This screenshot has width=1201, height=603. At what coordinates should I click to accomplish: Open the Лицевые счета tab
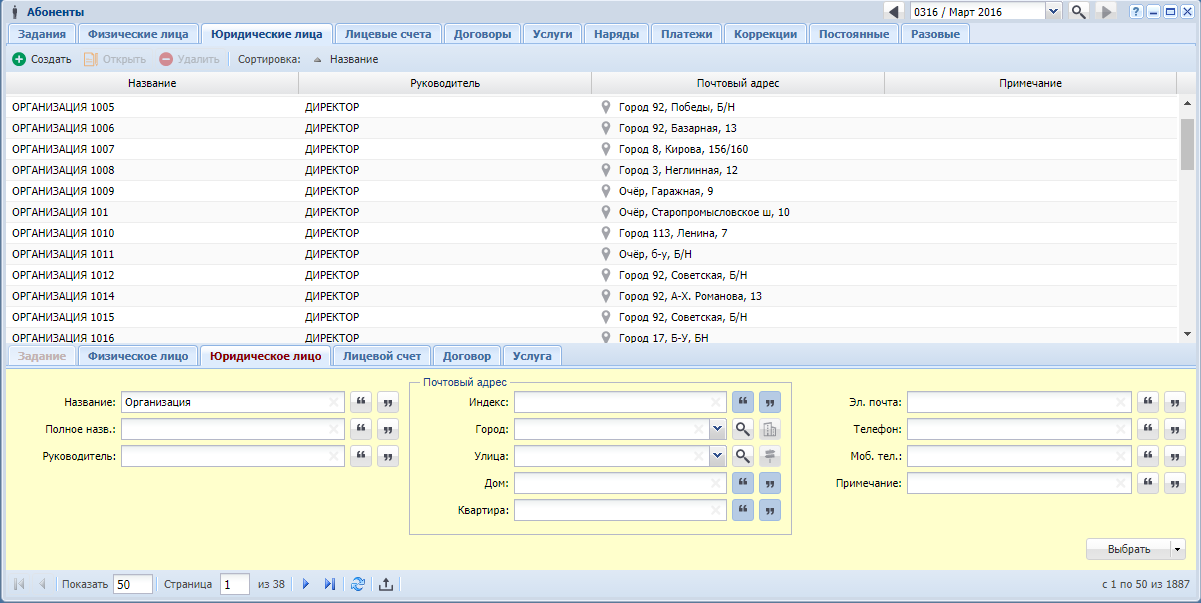point(388,34)
